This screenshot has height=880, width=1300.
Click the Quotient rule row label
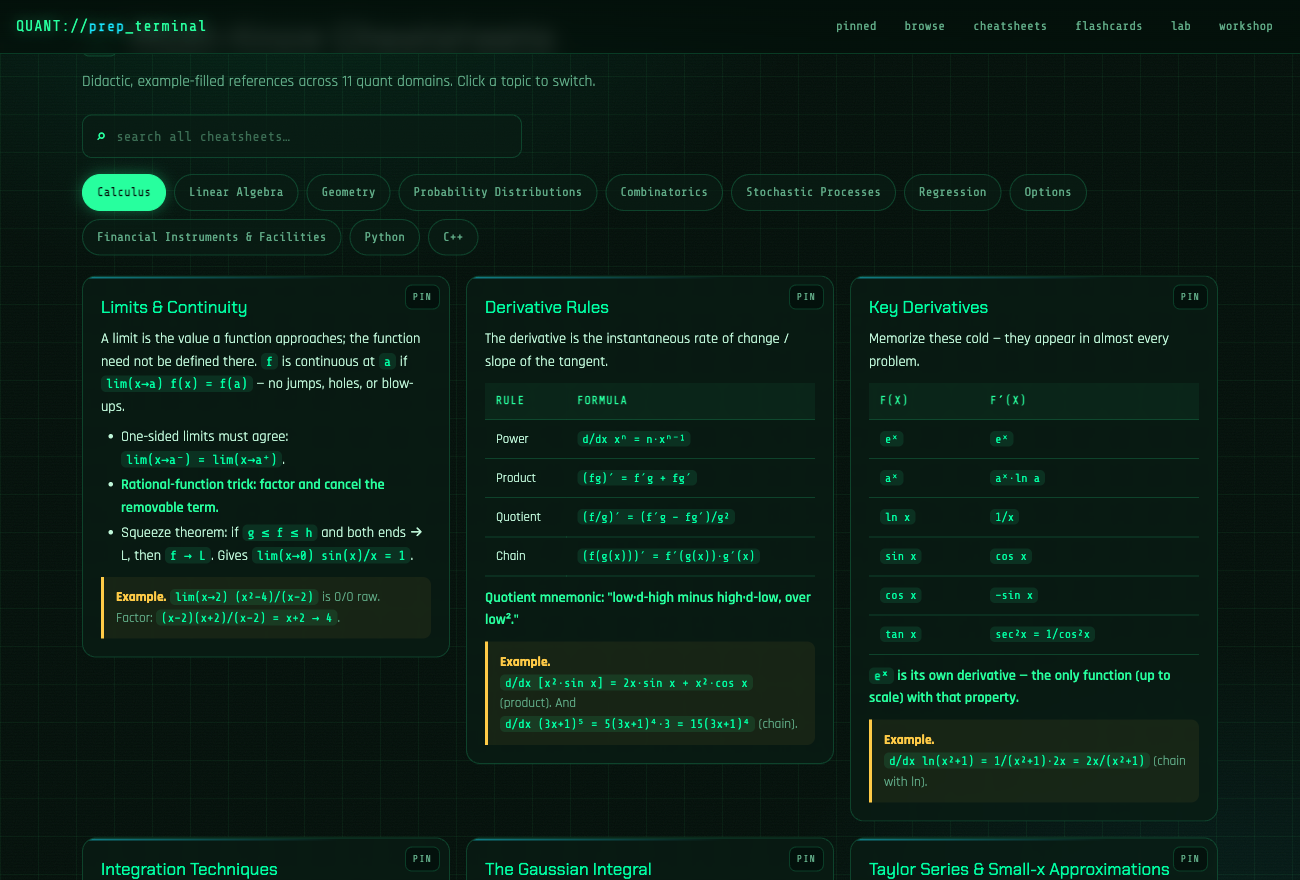tap(518, 517)
